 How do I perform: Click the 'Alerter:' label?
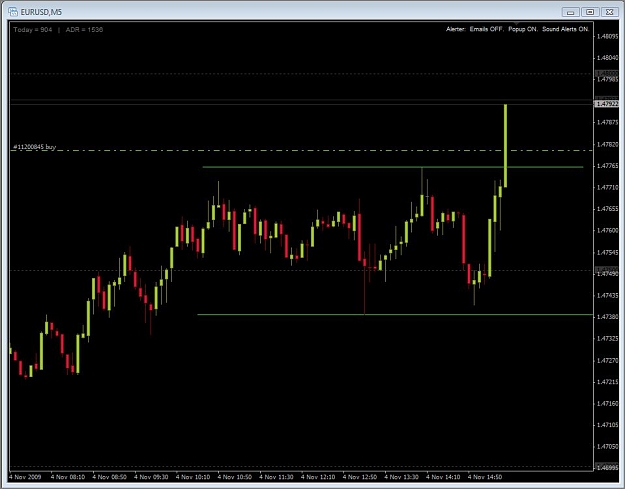pos(456,29)
